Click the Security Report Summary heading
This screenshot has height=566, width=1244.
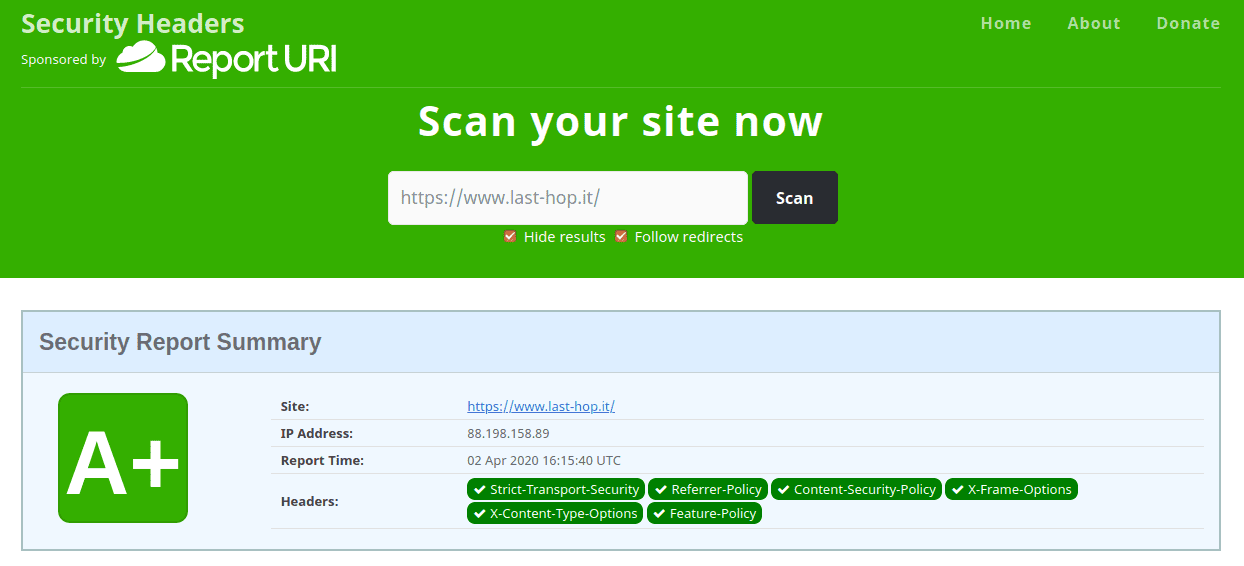coord(180,342)
